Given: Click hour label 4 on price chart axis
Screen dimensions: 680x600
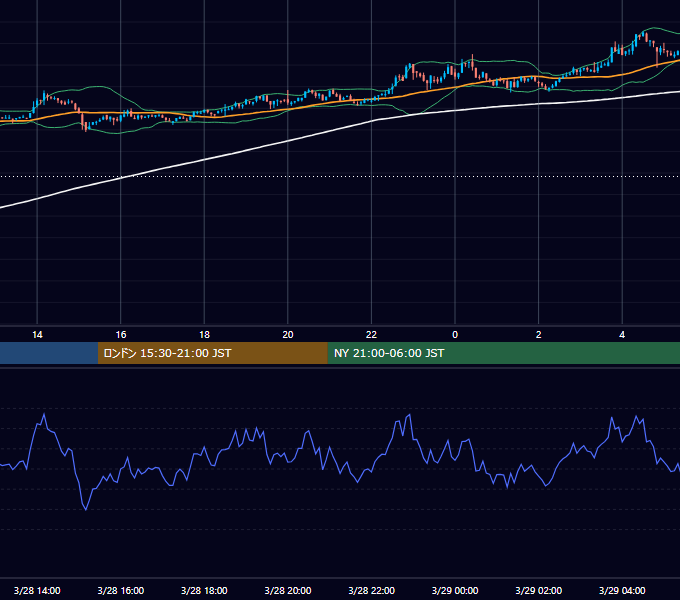Looking at the screenshot, I should (x=622, y=335).
